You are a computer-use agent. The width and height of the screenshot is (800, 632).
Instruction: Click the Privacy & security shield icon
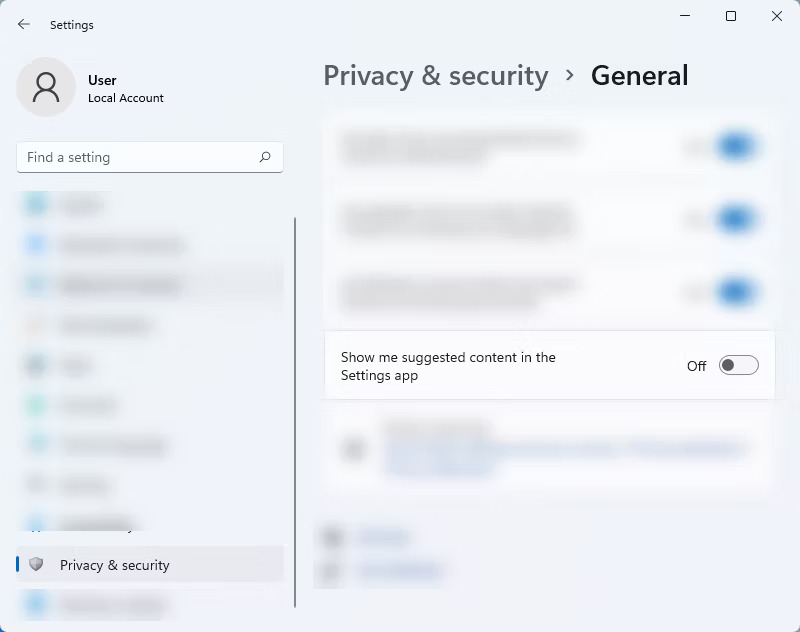coord(36,564)
